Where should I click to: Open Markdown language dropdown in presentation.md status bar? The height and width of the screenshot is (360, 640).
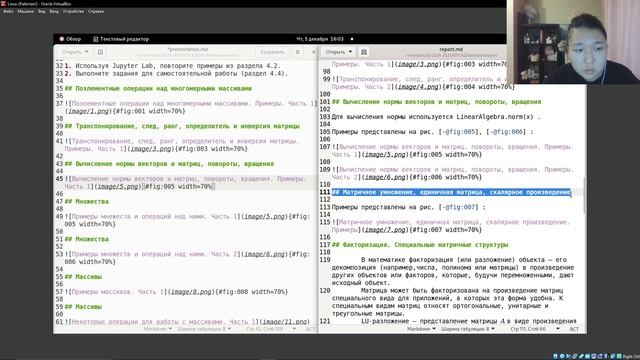point(158,329)
